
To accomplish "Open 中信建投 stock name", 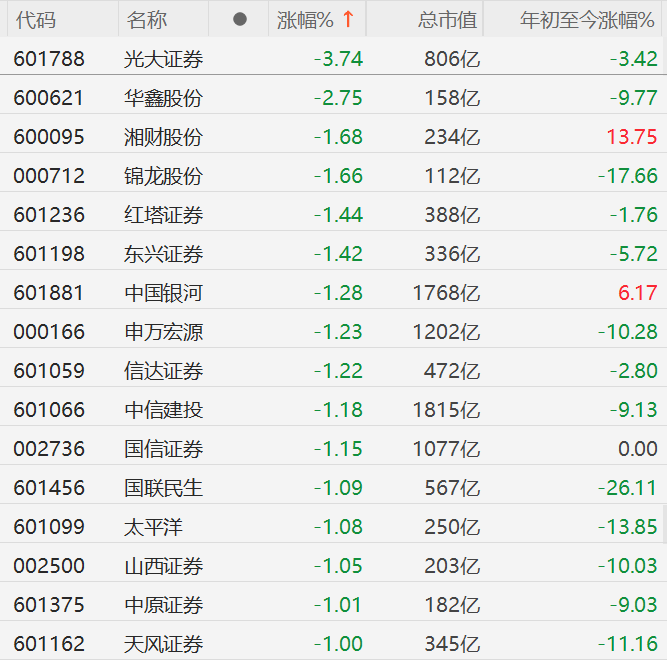I will pyautogui.click(x=163, y=410).
